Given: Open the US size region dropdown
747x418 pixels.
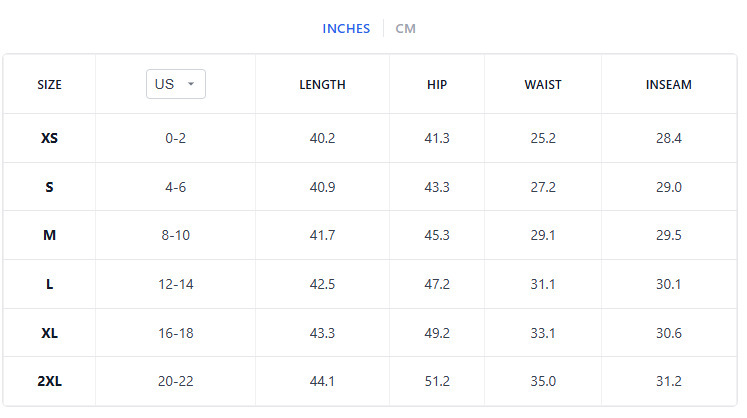Looking at the screenshot, I should pyautogui.click(x=175, y=84).
